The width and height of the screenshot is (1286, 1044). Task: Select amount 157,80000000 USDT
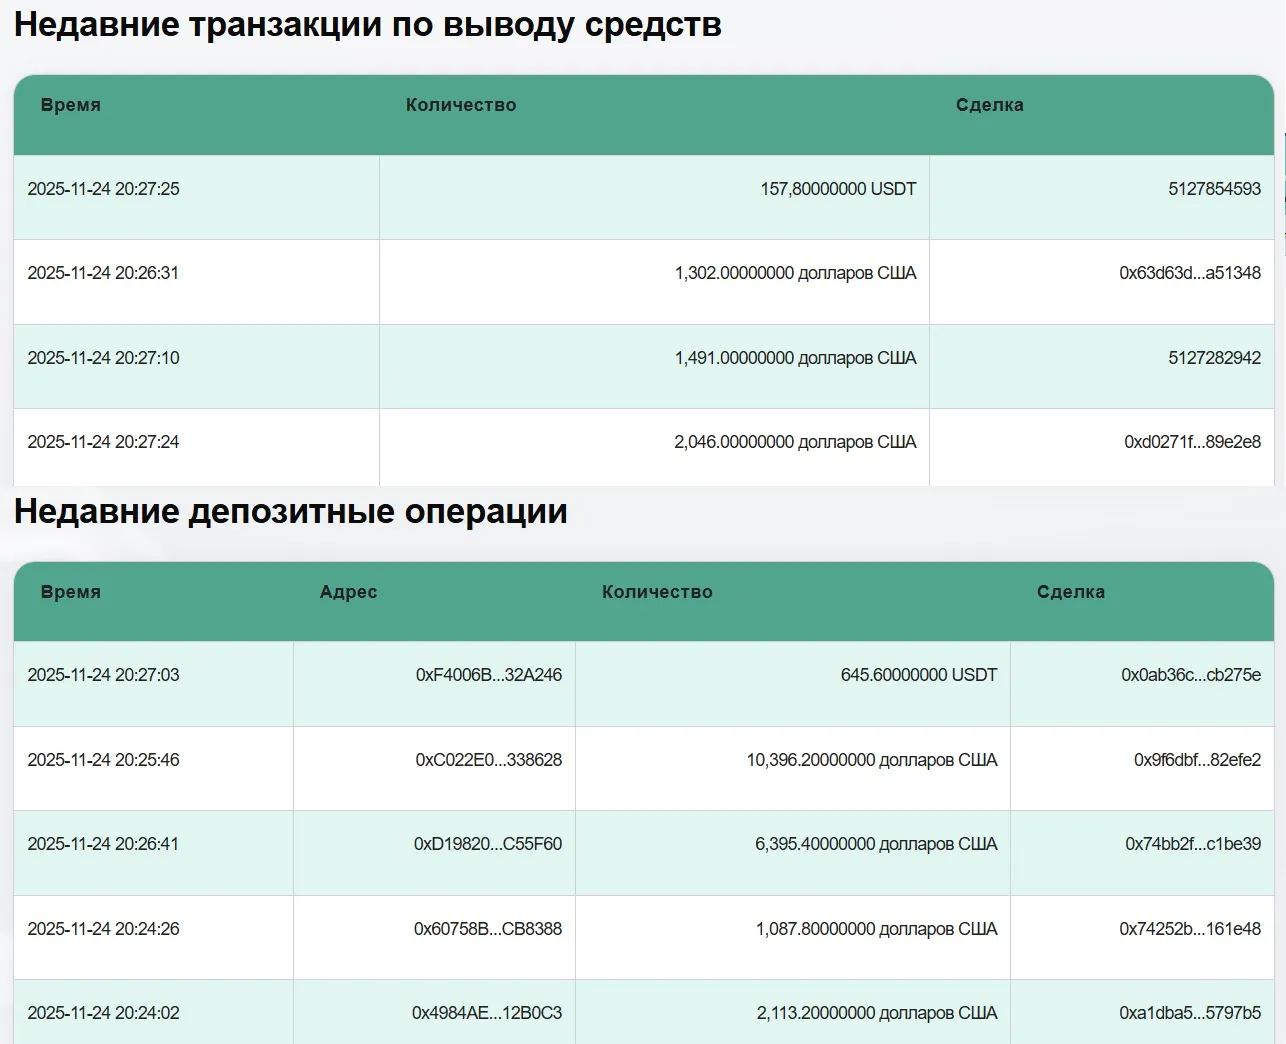pos(838,189)
